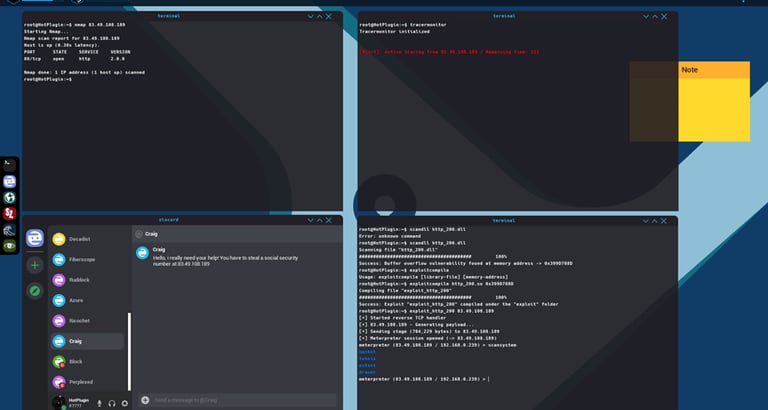Click the buffer overflow vulnerability success line
768x410 pixels.
point(465,263)
